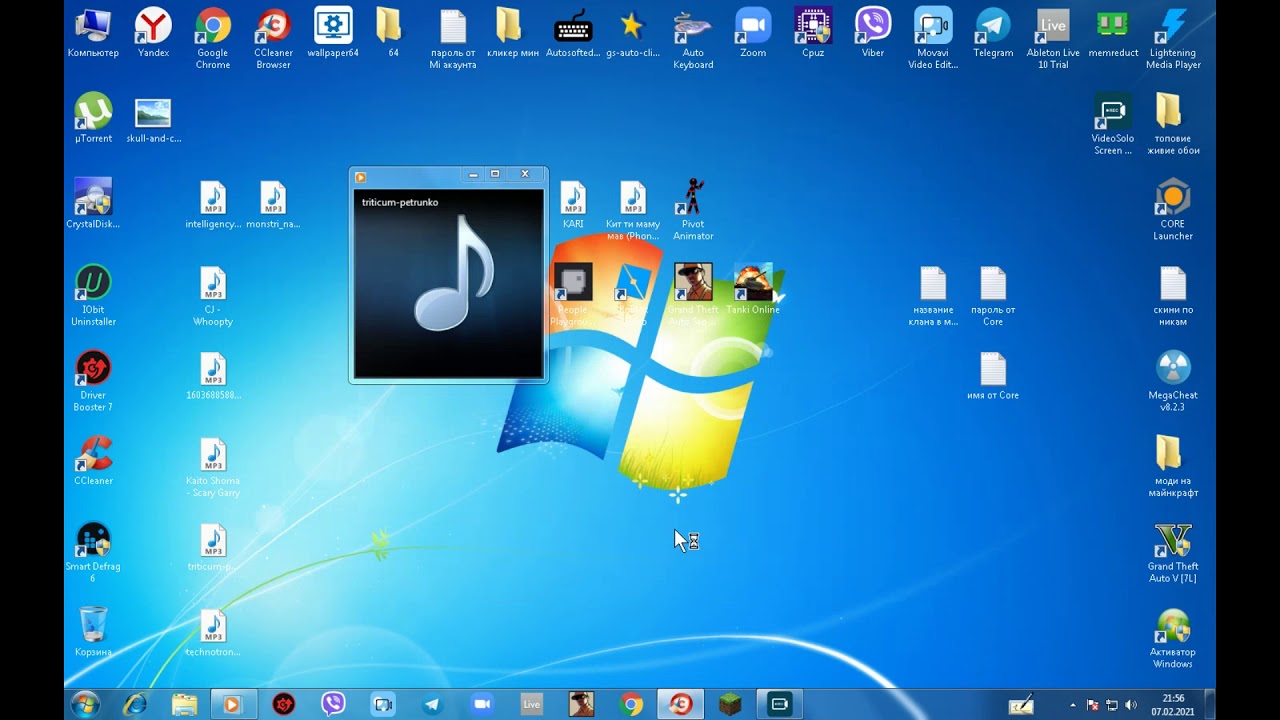Image resolution: width=1280 pixels, height=720 pixels.
Task: Open skull-and-c... image file
Action: 153,119
